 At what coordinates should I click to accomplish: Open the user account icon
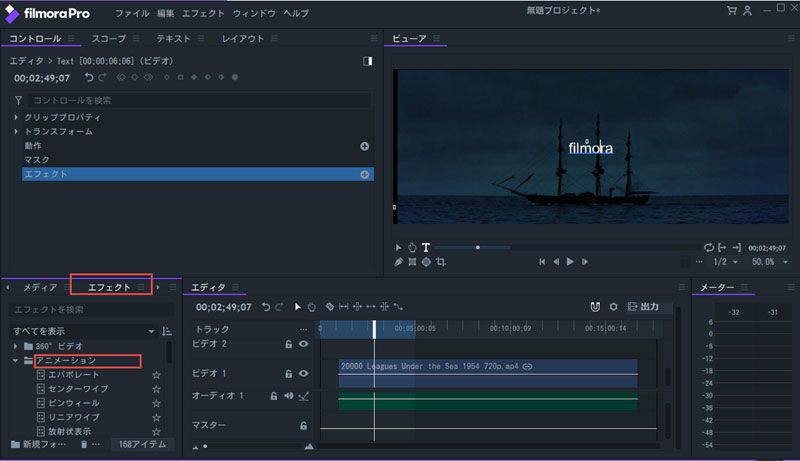coord(747,11)
